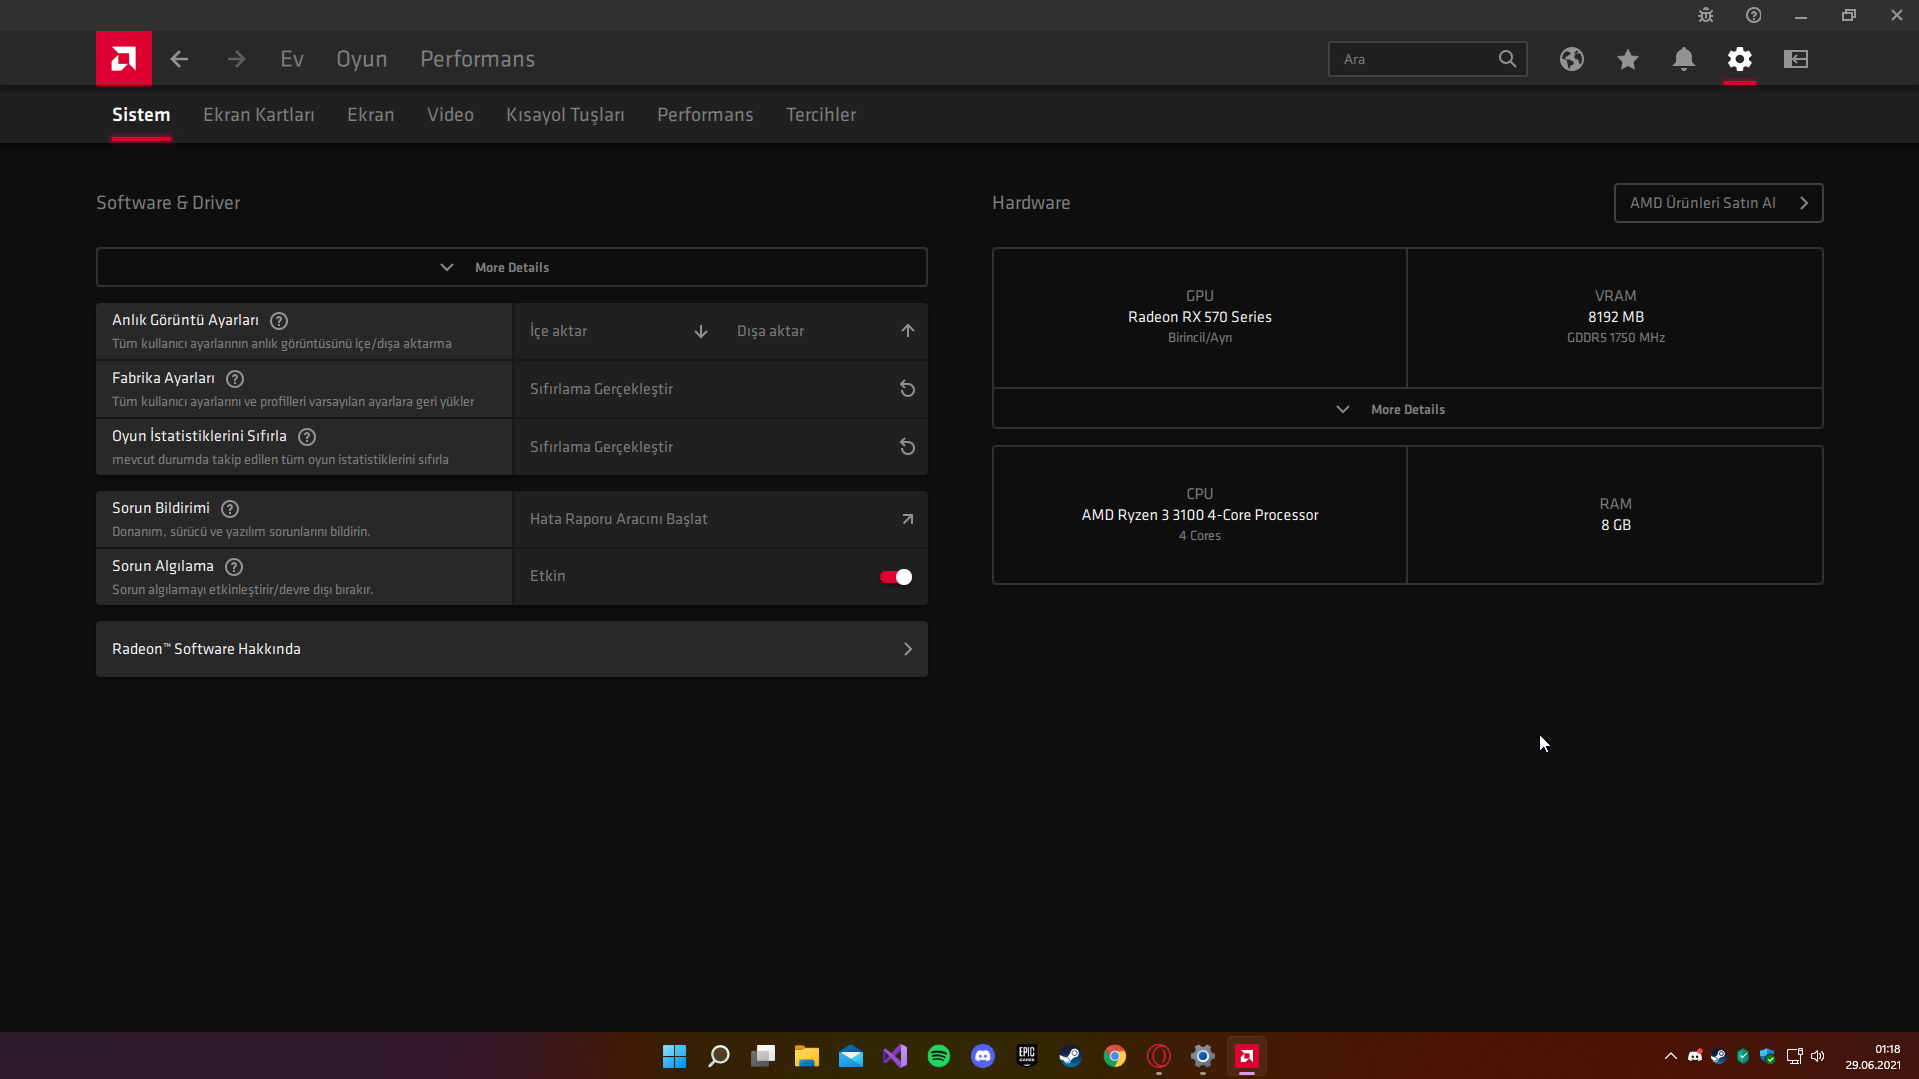Toggle the sidebar panel icon

(x=1796, y=59)
